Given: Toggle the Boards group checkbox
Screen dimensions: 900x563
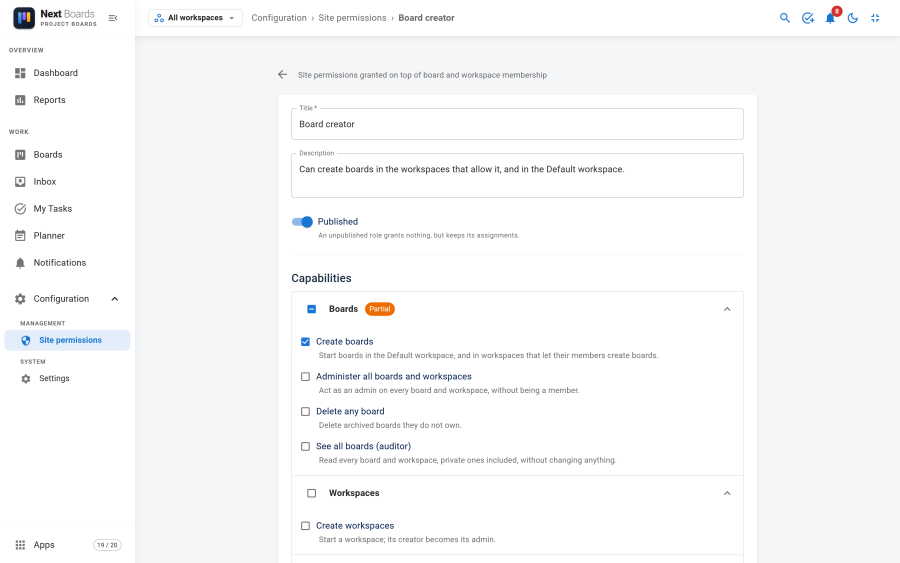Looking at the screenshot, I should point(312,309).
